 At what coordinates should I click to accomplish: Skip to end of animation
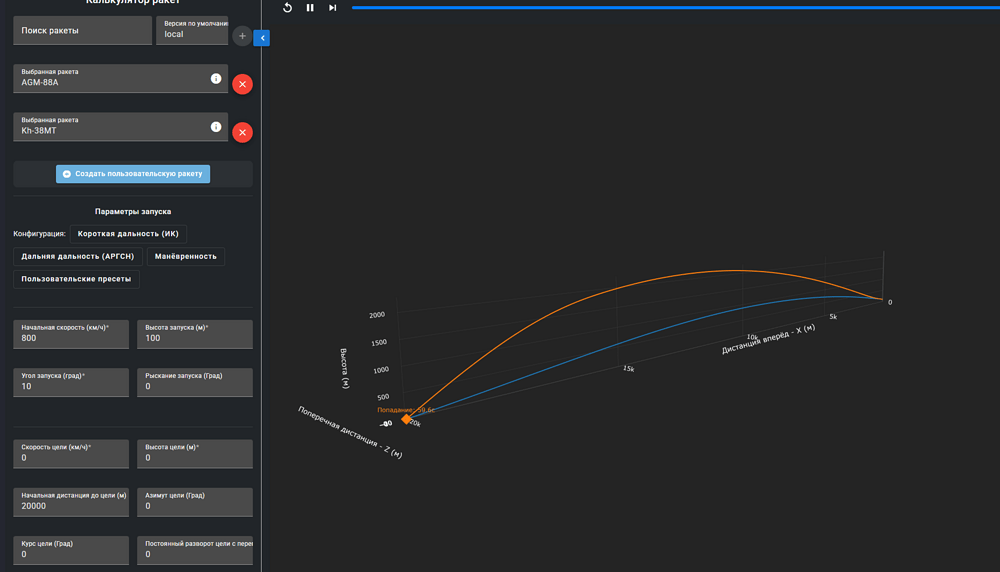click(333, 8)
